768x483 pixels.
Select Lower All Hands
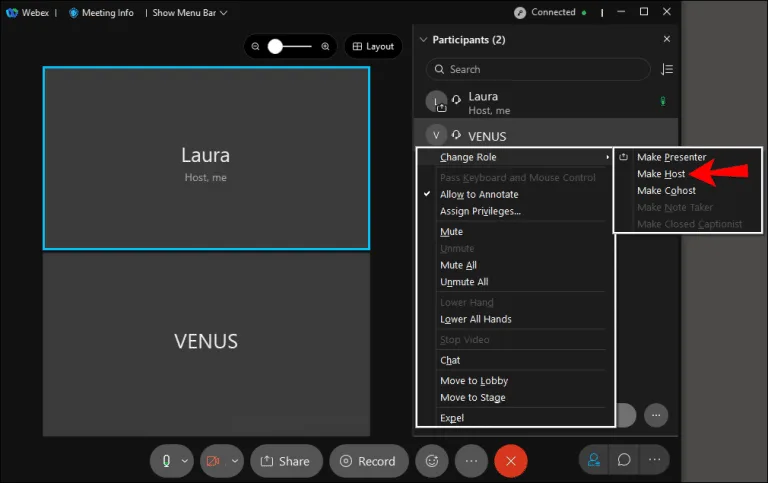[476, 319]
